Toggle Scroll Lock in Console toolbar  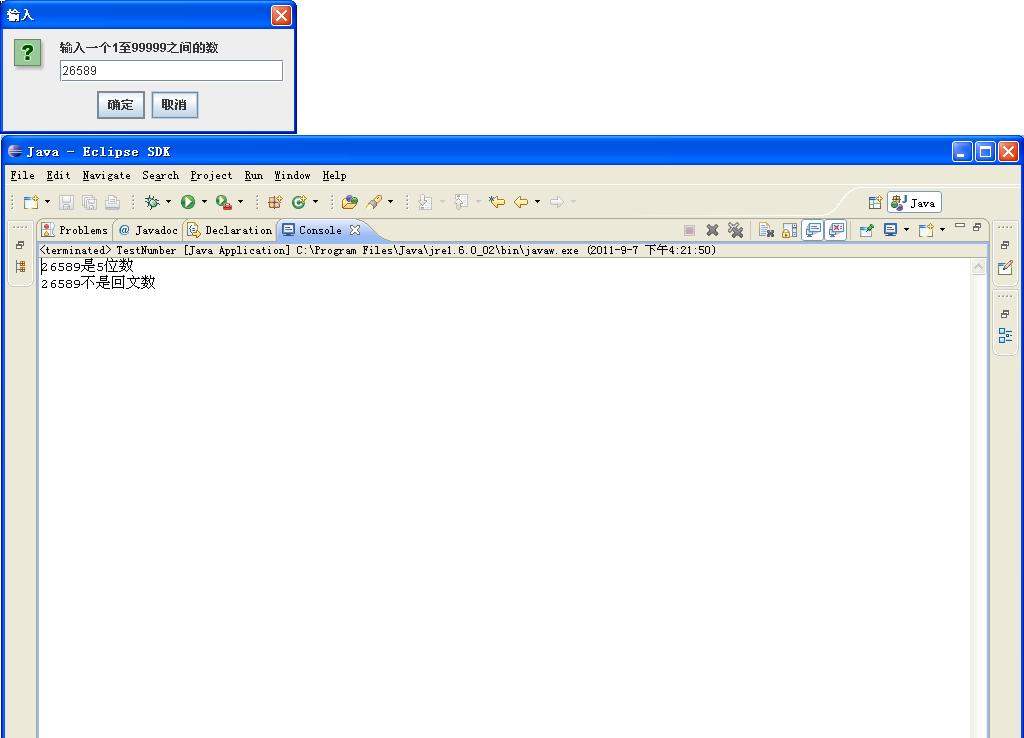[x=790, y=230]
